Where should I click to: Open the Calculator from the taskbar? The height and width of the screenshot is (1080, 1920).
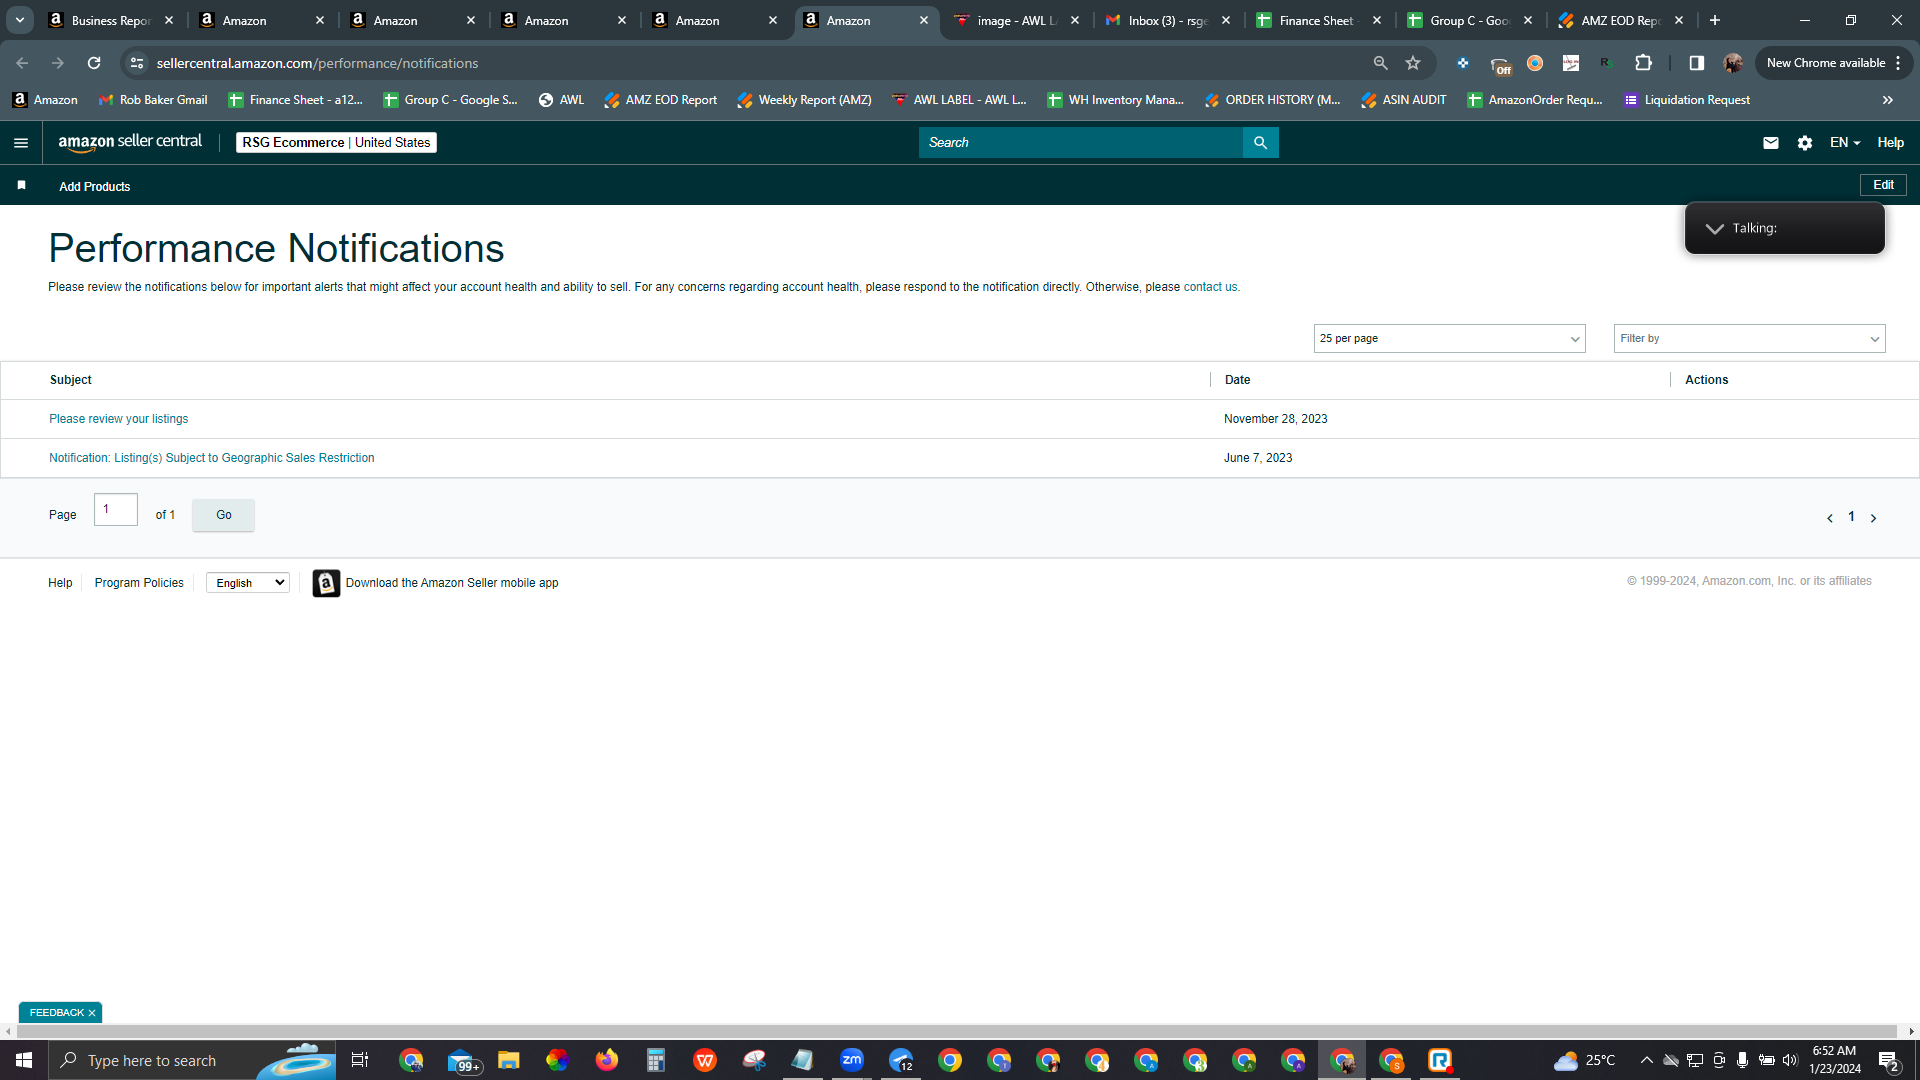pos(656,1060)
